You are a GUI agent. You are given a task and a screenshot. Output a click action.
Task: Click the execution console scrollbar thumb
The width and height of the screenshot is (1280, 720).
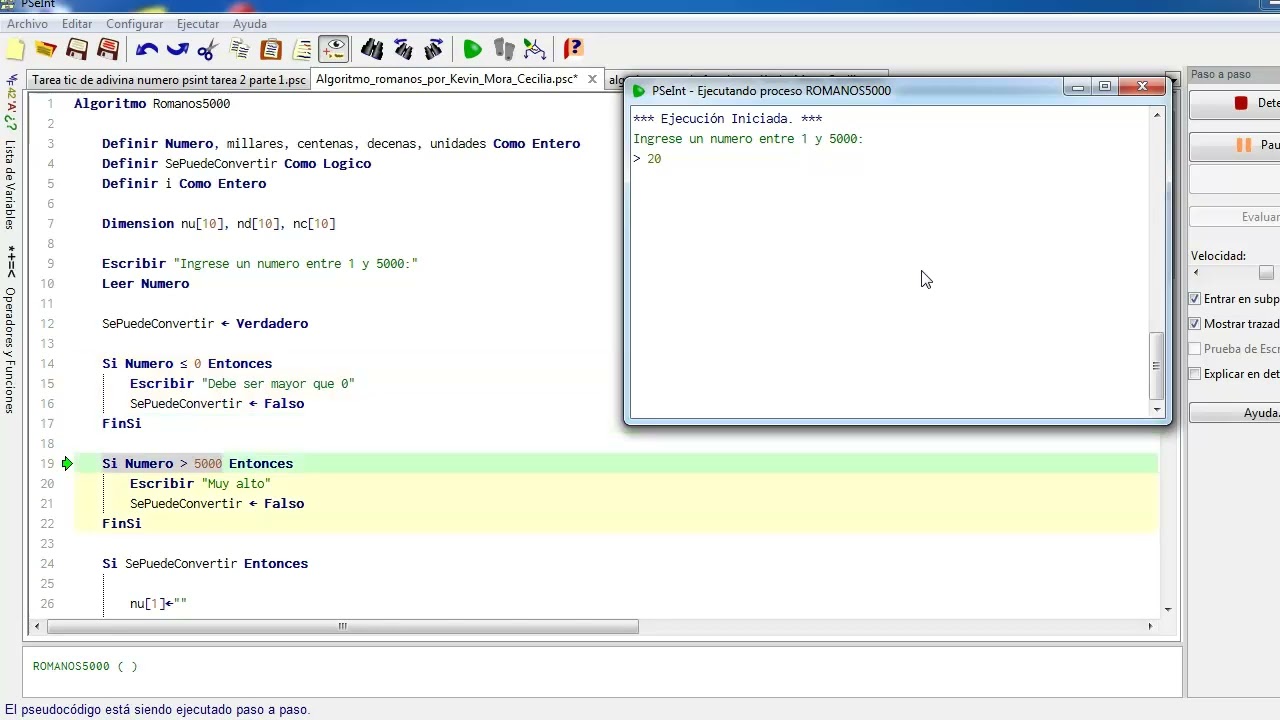coord(1157,365)
